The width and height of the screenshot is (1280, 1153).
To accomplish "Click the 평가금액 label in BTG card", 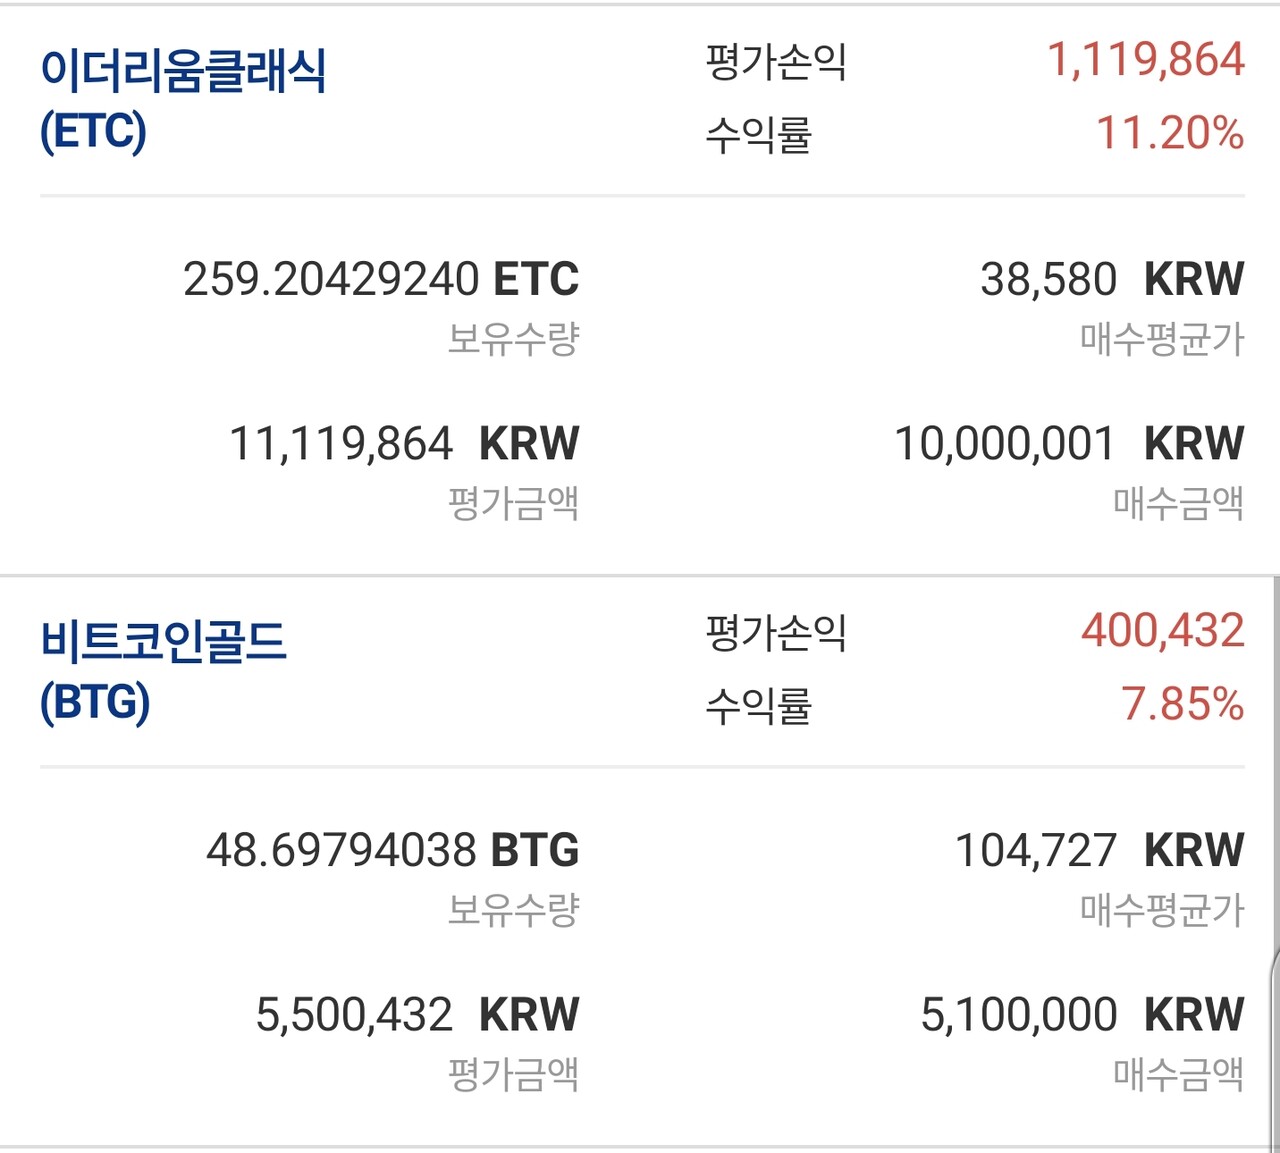I will point(513,1075).
